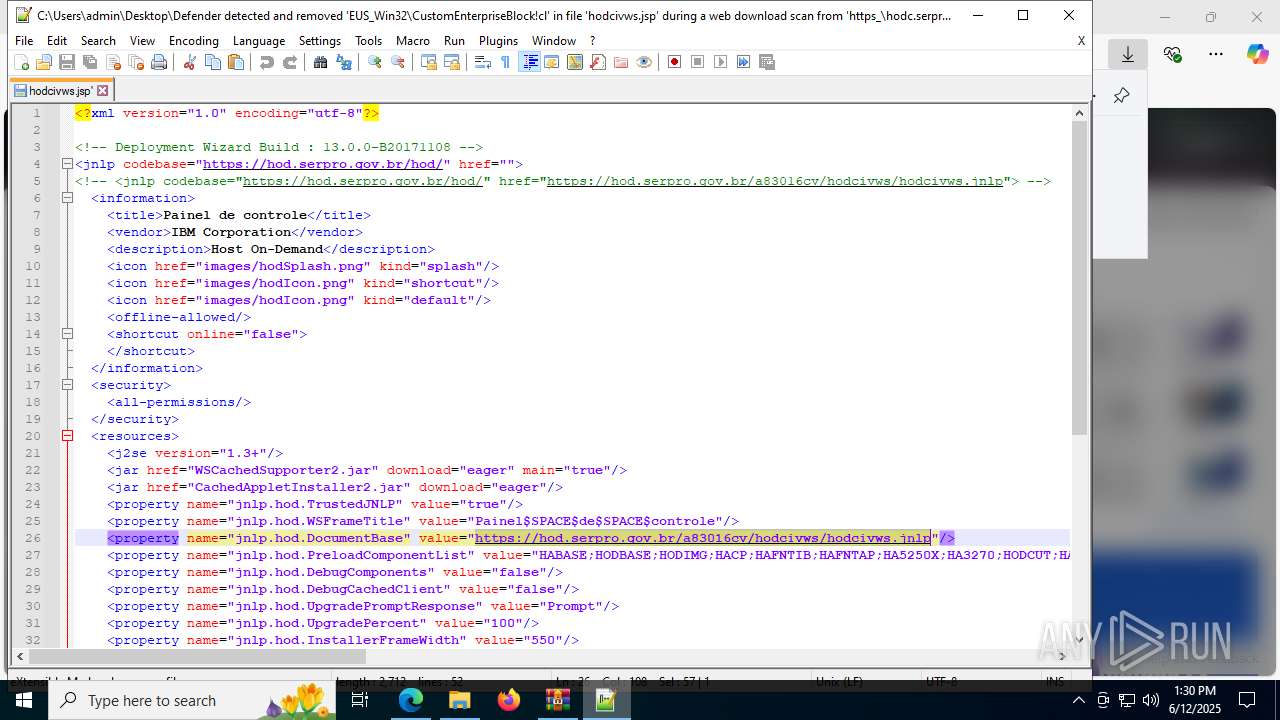Save the recorded macro toolbar icon

click(x=766, y=62)
